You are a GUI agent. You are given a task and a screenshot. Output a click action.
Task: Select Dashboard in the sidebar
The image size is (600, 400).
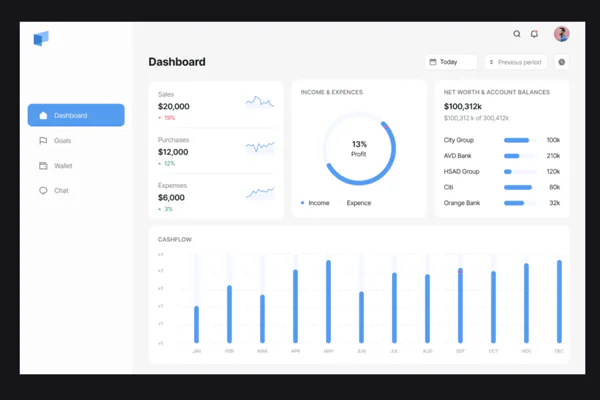tap(76, 115)
